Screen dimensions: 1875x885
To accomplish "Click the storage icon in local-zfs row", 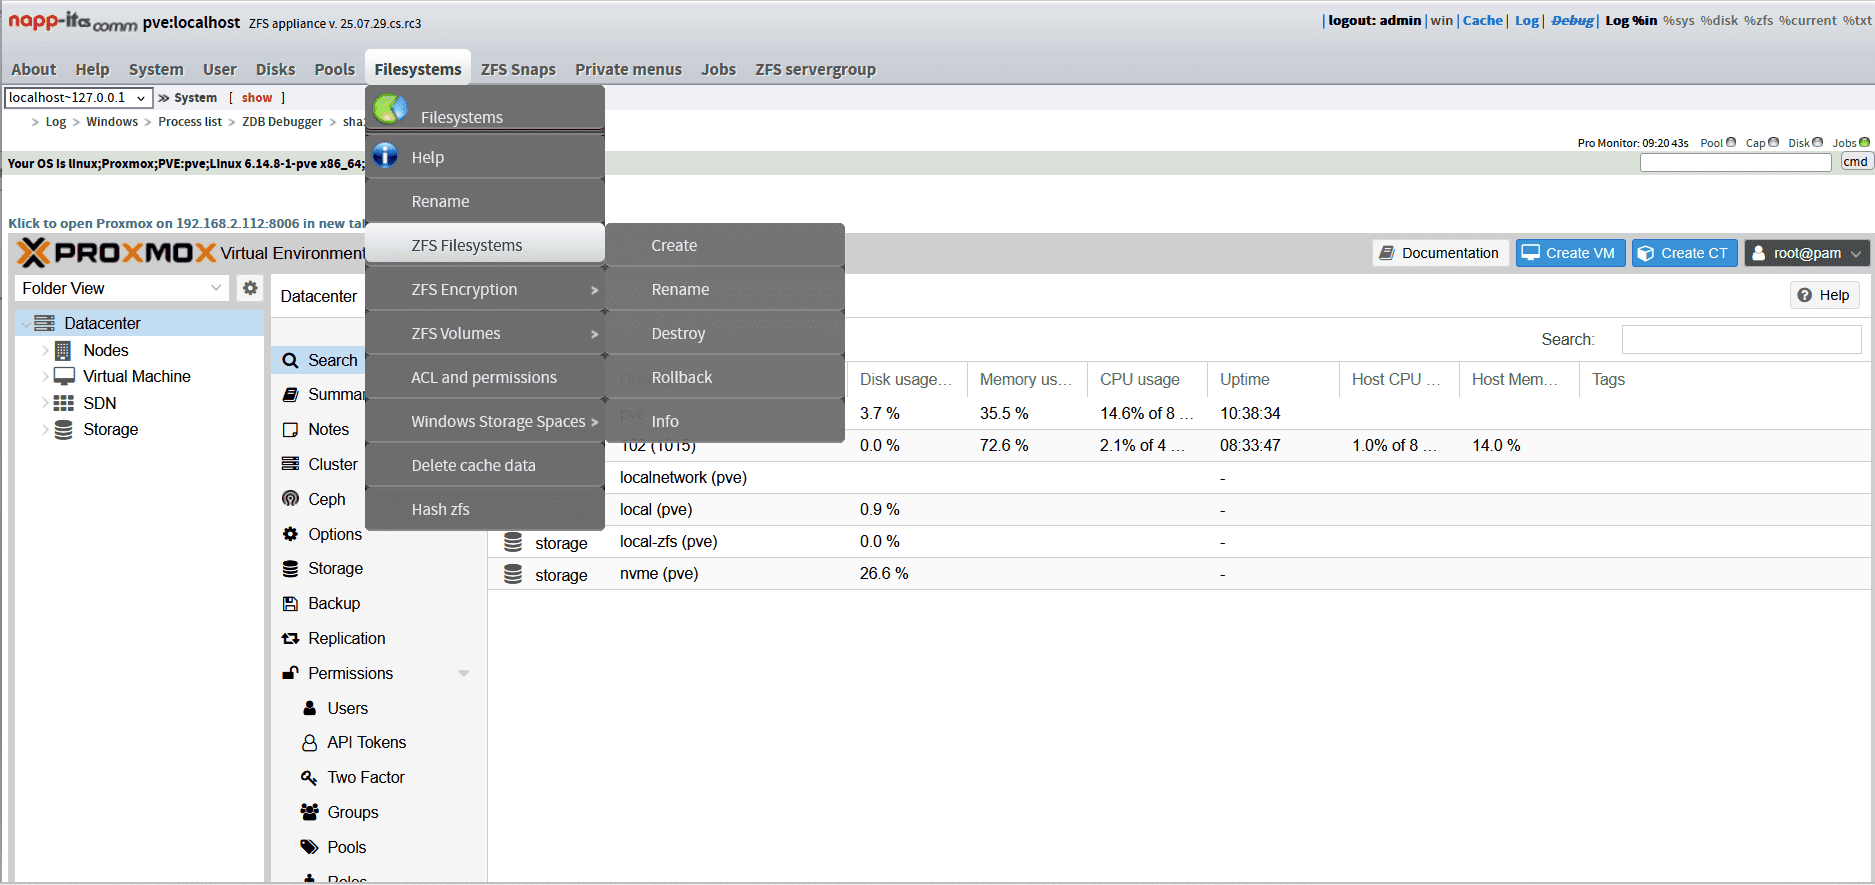I will pyautogui.click(x=513, y=542).
